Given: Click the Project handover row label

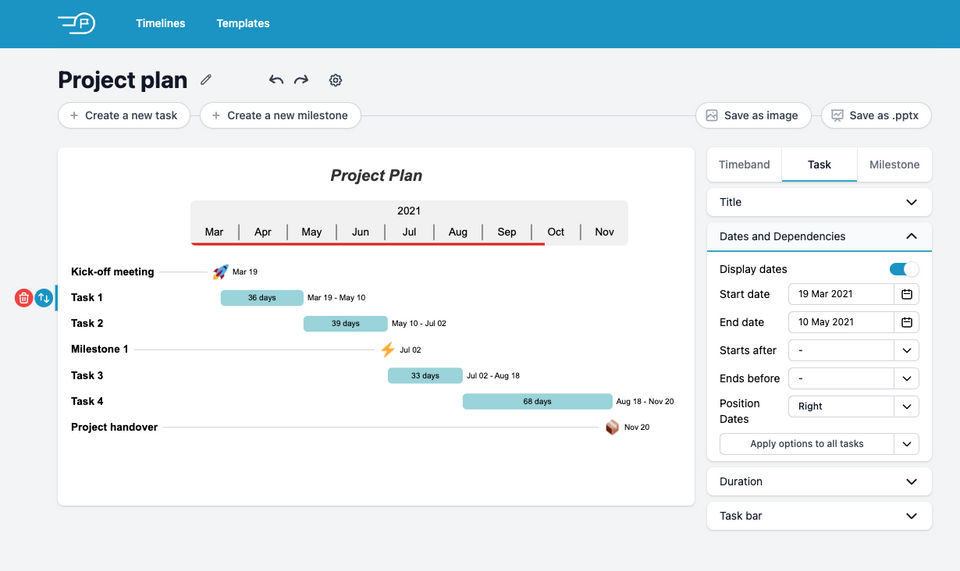Looking at the screenshot, I should point(114,427).
